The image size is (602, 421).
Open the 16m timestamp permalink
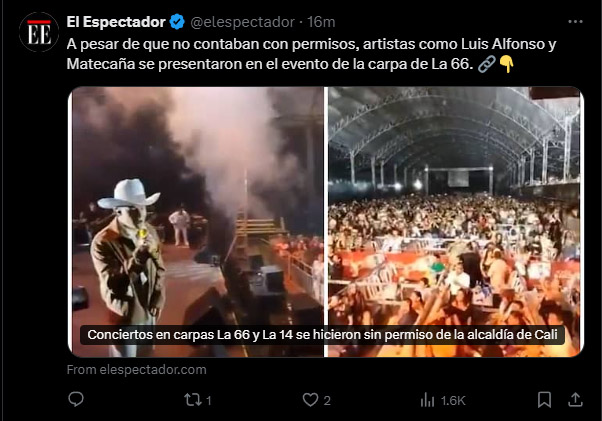(x=321, y=22)
